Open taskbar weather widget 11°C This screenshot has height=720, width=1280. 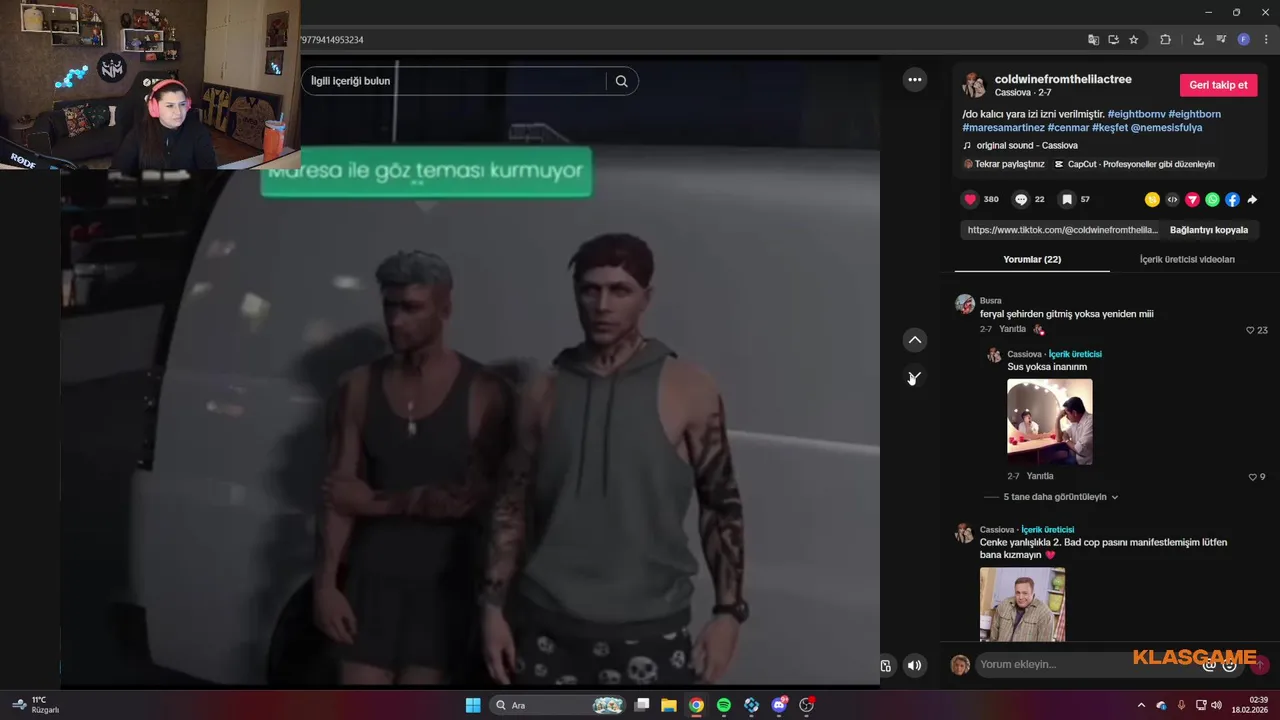[36, 705]
